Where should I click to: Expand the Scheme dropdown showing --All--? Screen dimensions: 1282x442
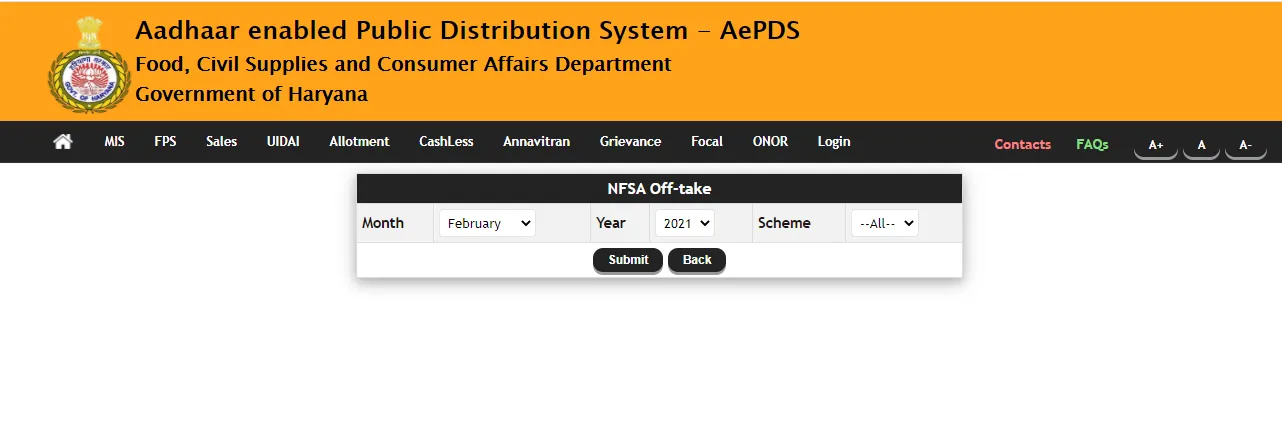pyautogui.click(x=885, y=223)
